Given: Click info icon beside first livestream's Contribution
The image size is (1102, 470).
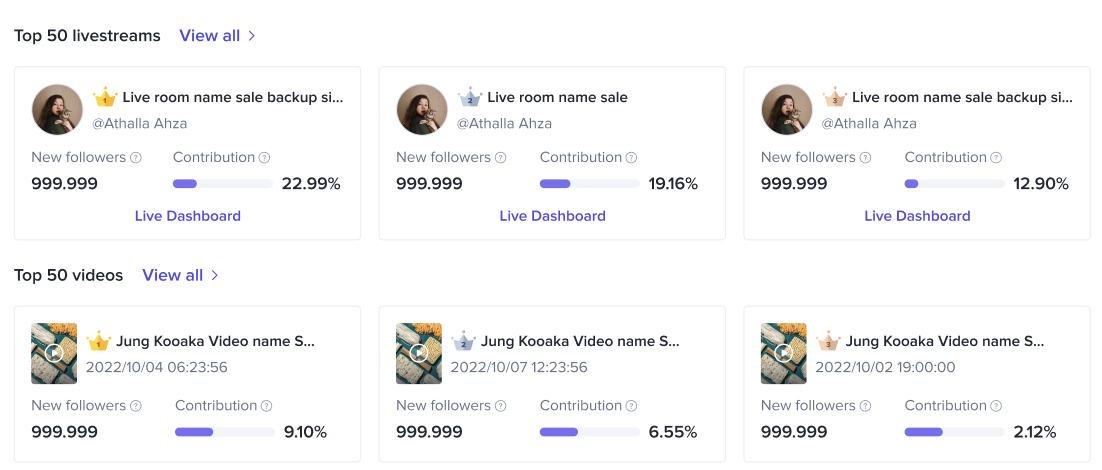Looking at the screenshot, I should click(x=265, y=158).
